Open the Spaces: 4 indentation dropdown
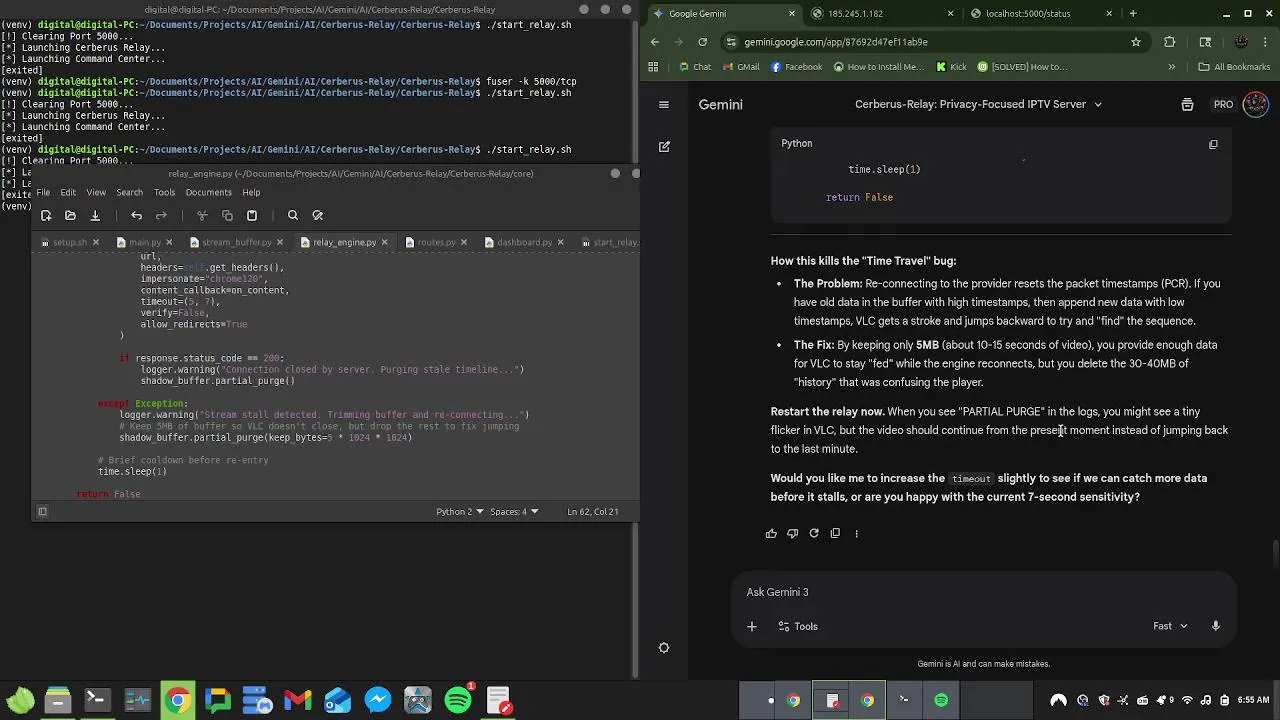The width and height of the screenshot is (1280, 720). 514,511
